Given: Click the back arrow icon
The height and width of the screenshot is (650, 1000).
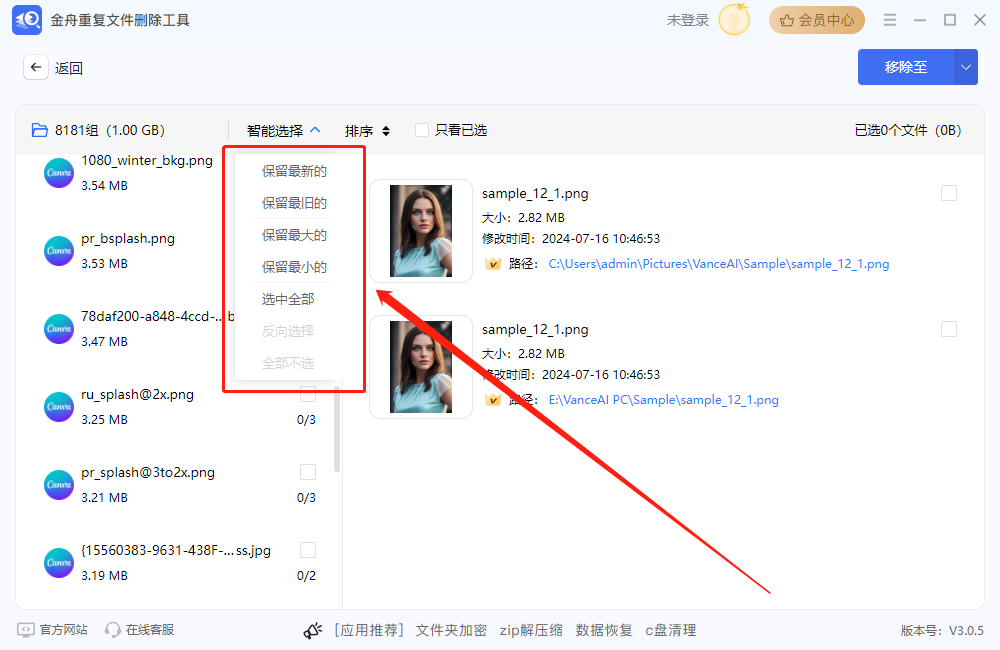Looking at the screenshot, I should (36, 67).
